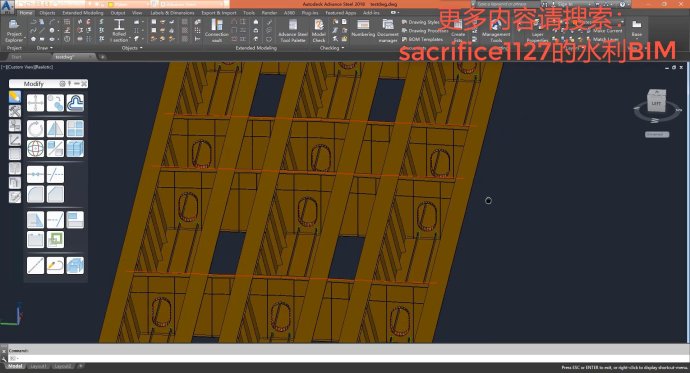This screenshot has width=690, height=373.
Task: Click the split panels alignment tool
Action: 75,220
